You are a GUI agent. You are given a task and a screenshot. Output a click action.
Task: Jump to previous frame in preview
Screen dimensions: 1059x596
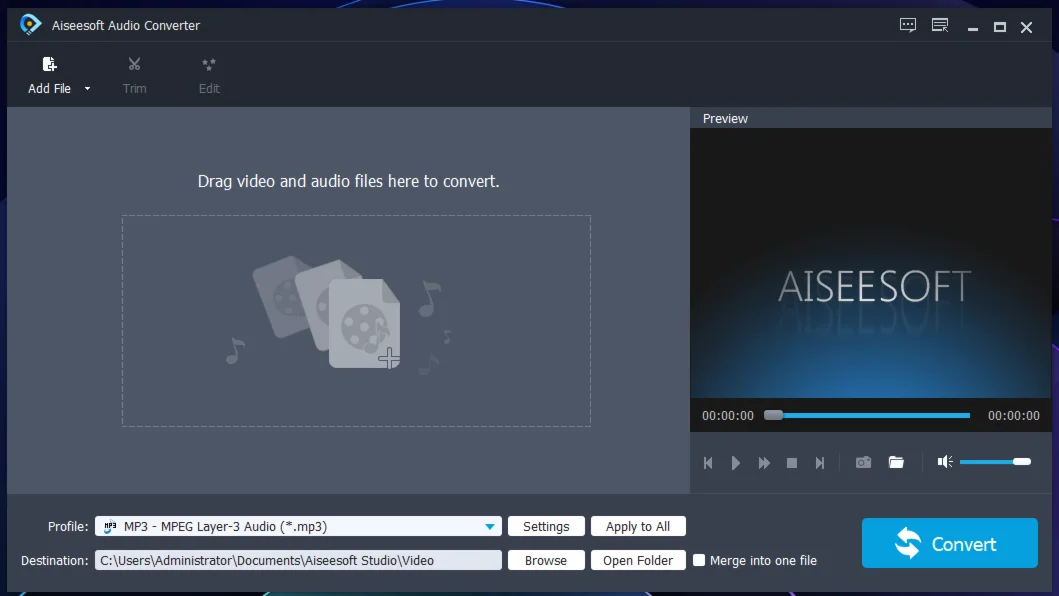pos(708,463)
